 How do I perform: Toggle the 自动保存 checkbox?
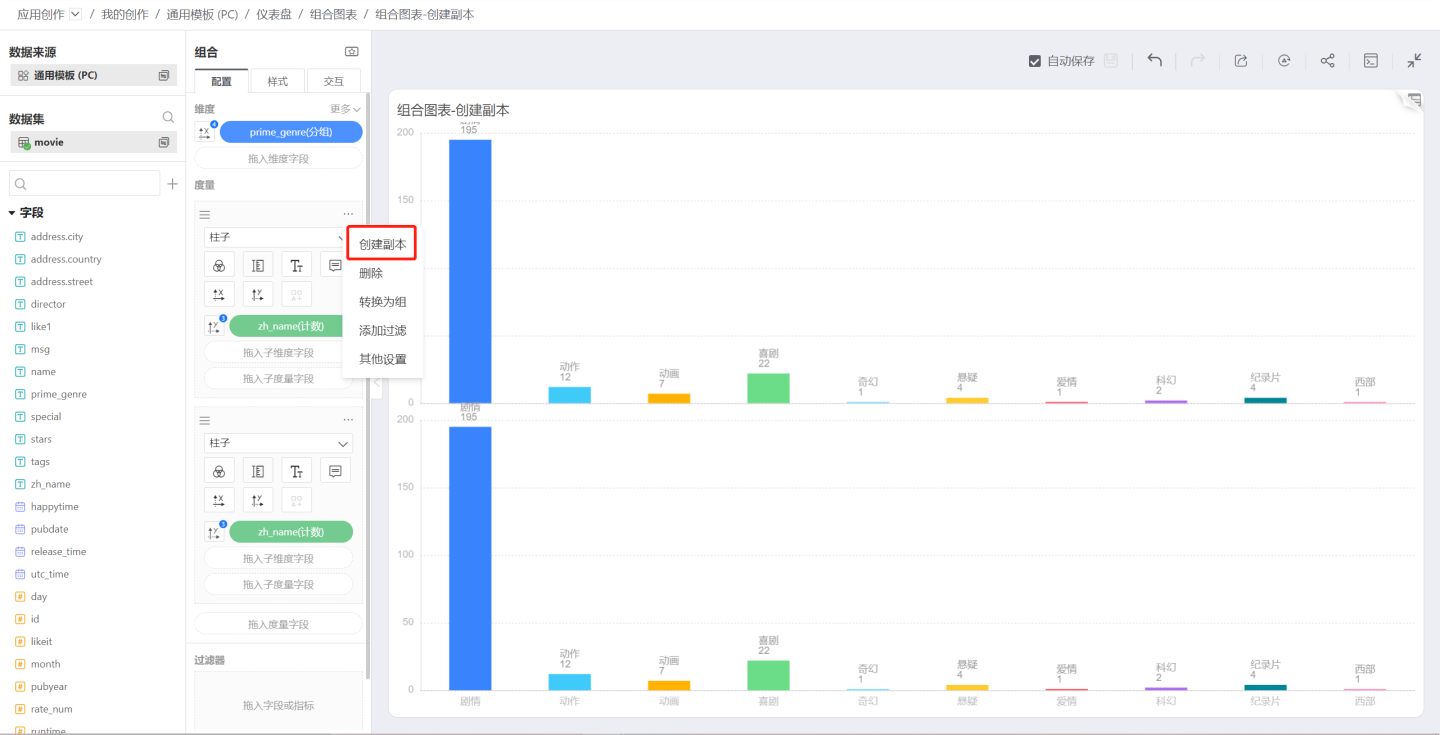[x=1035, y=61]
